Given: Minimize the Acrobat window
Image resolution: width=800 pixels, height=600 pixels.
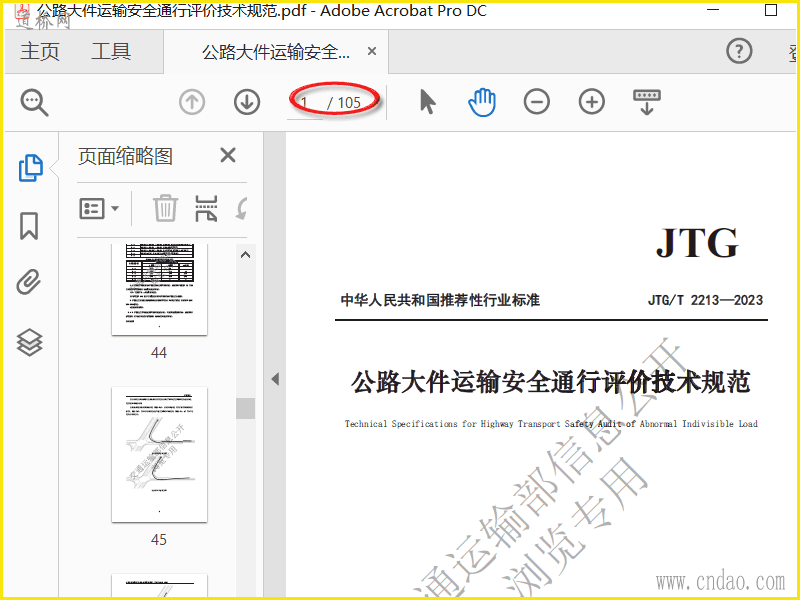Looking at the screenshot, I should [x=713, y=10].
